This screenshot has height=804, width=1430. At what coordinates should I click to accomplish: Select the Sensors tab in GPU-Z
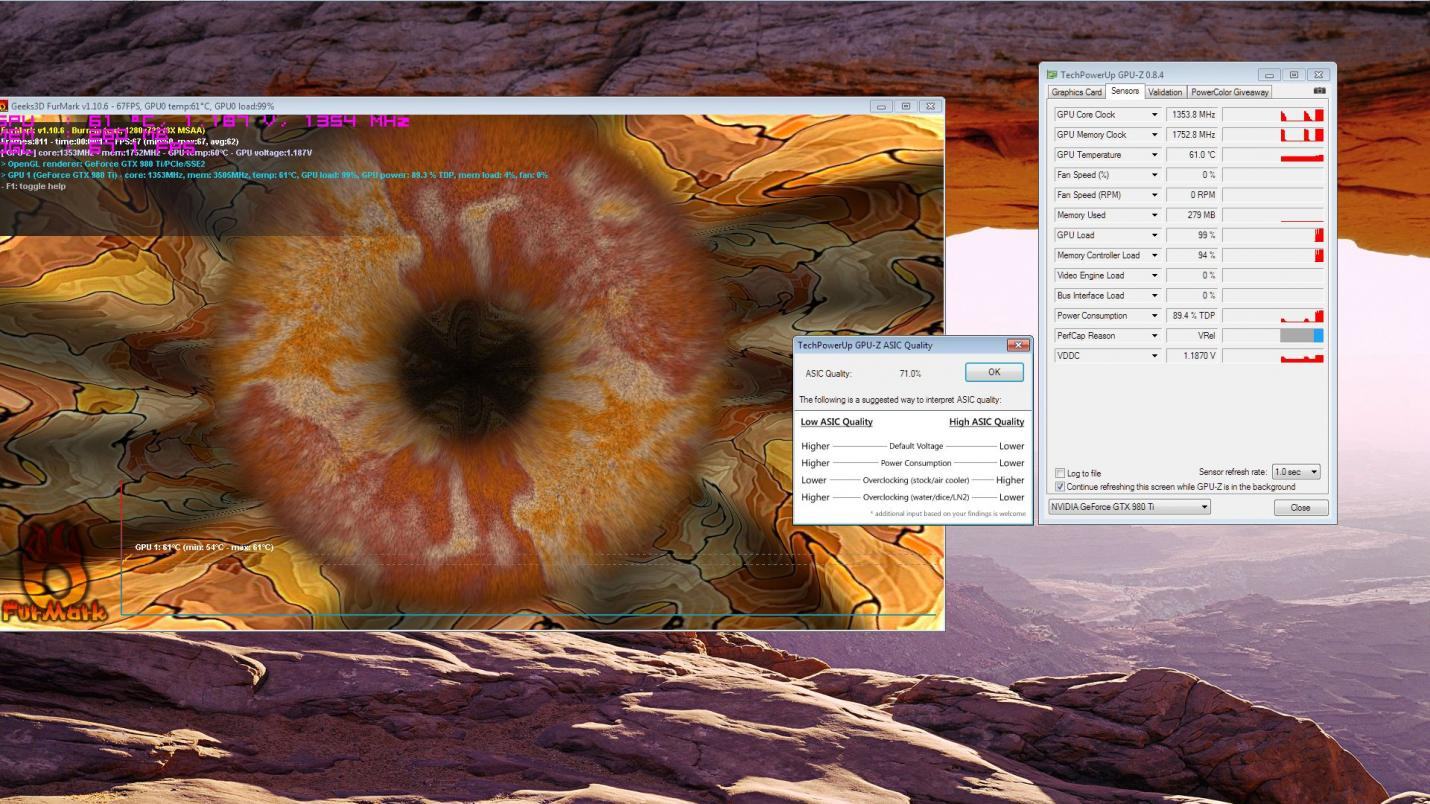[1125, 91]
